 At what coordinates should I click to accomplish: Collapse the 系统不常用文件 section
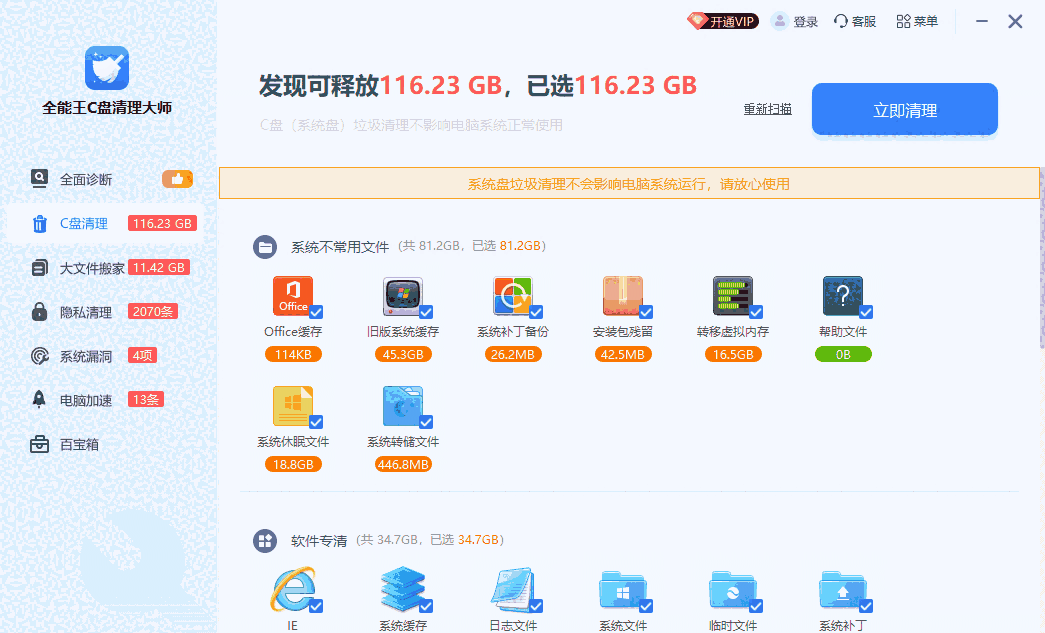coord(265,245)
